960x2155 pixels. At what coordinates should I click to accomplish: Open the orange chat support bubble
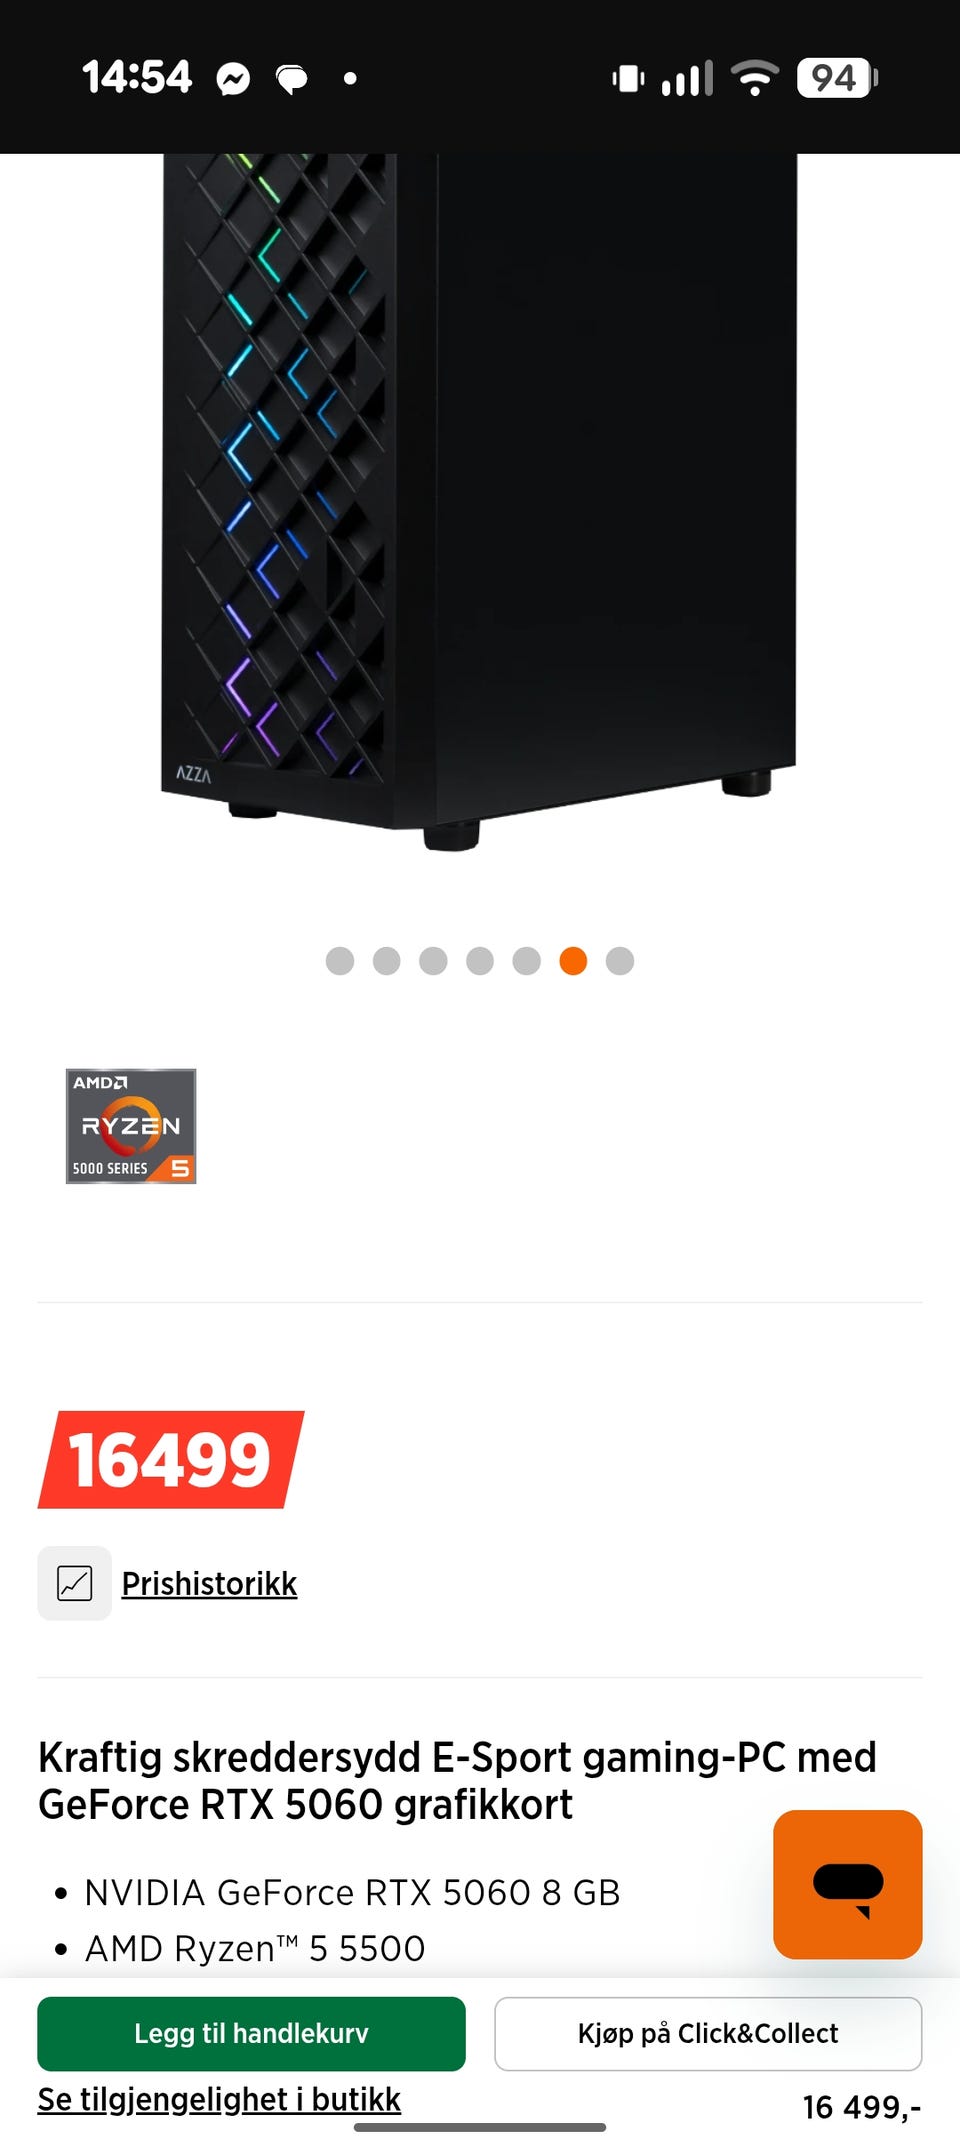pos(847,1883)
